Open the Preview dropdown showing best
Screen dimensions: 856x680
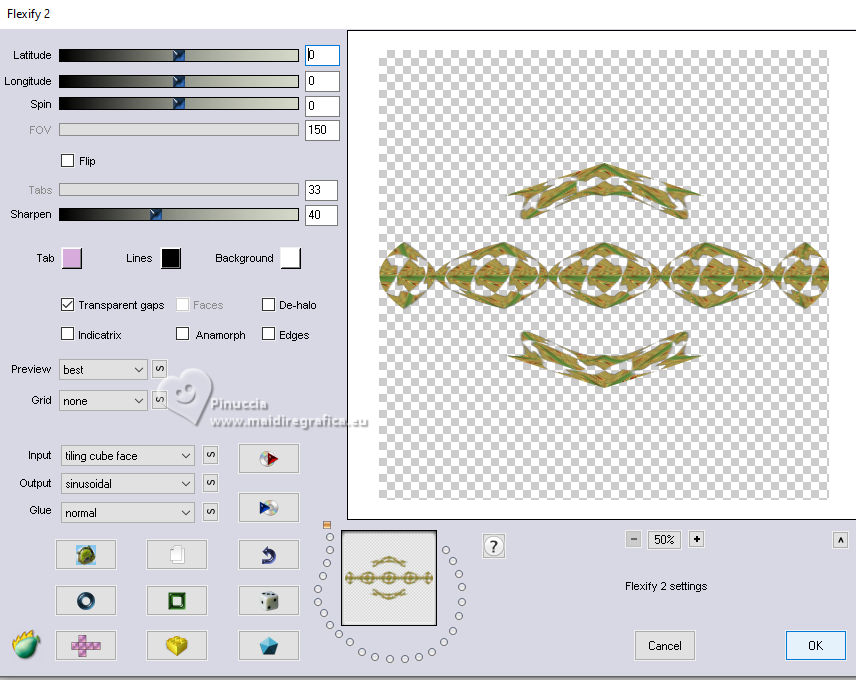[103, 369]
